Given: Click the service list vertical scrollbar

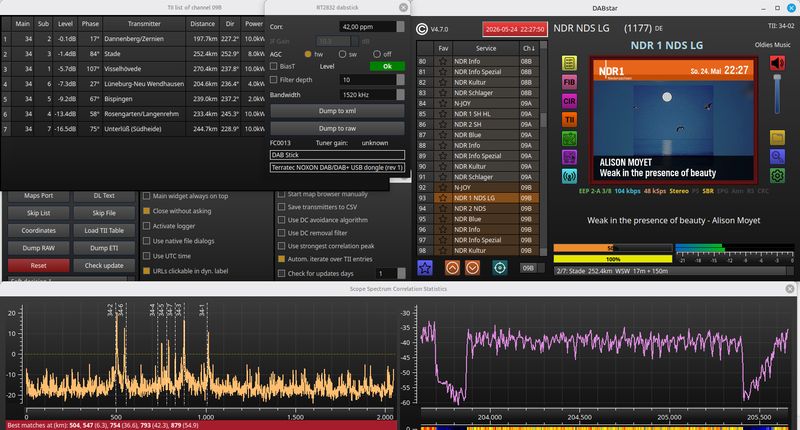Looking at the screenshot, I should click(x=543, y=148).
